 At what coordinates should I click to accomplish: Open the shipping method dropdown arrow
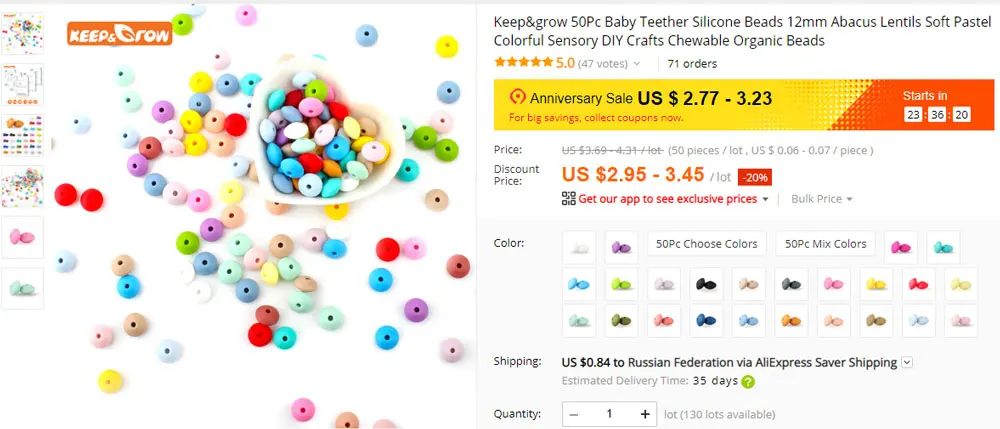pos(907,363)
